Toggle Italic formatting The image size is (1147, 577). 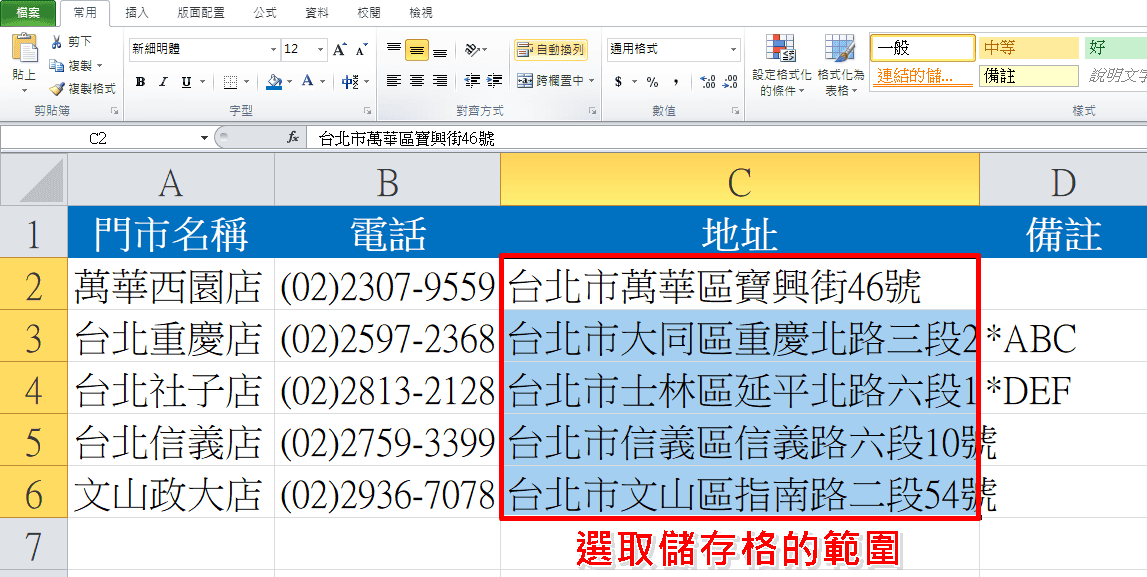(x=163, y=82)
